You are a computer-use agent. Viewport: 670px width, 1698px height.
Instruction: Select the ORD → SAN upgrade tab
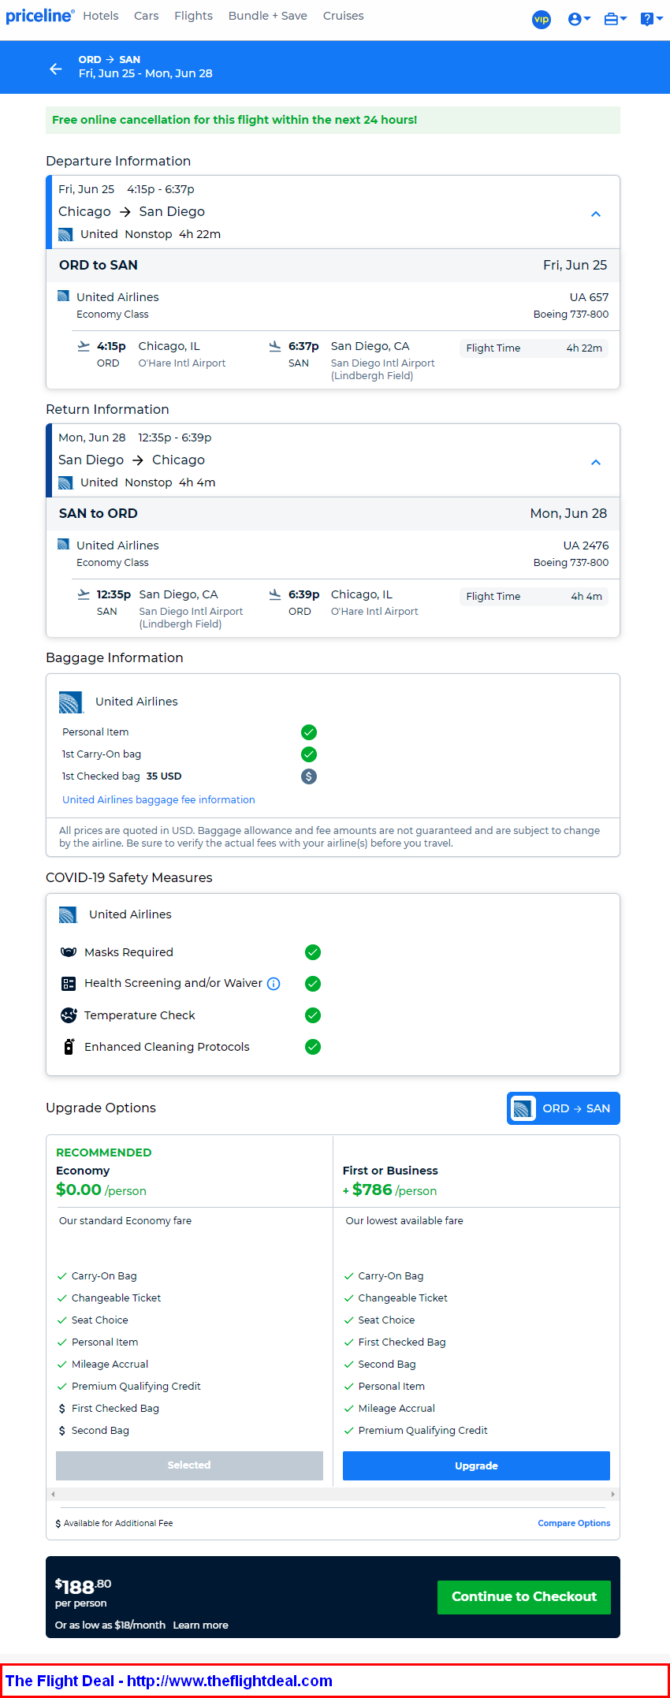tap(563, 1108)
